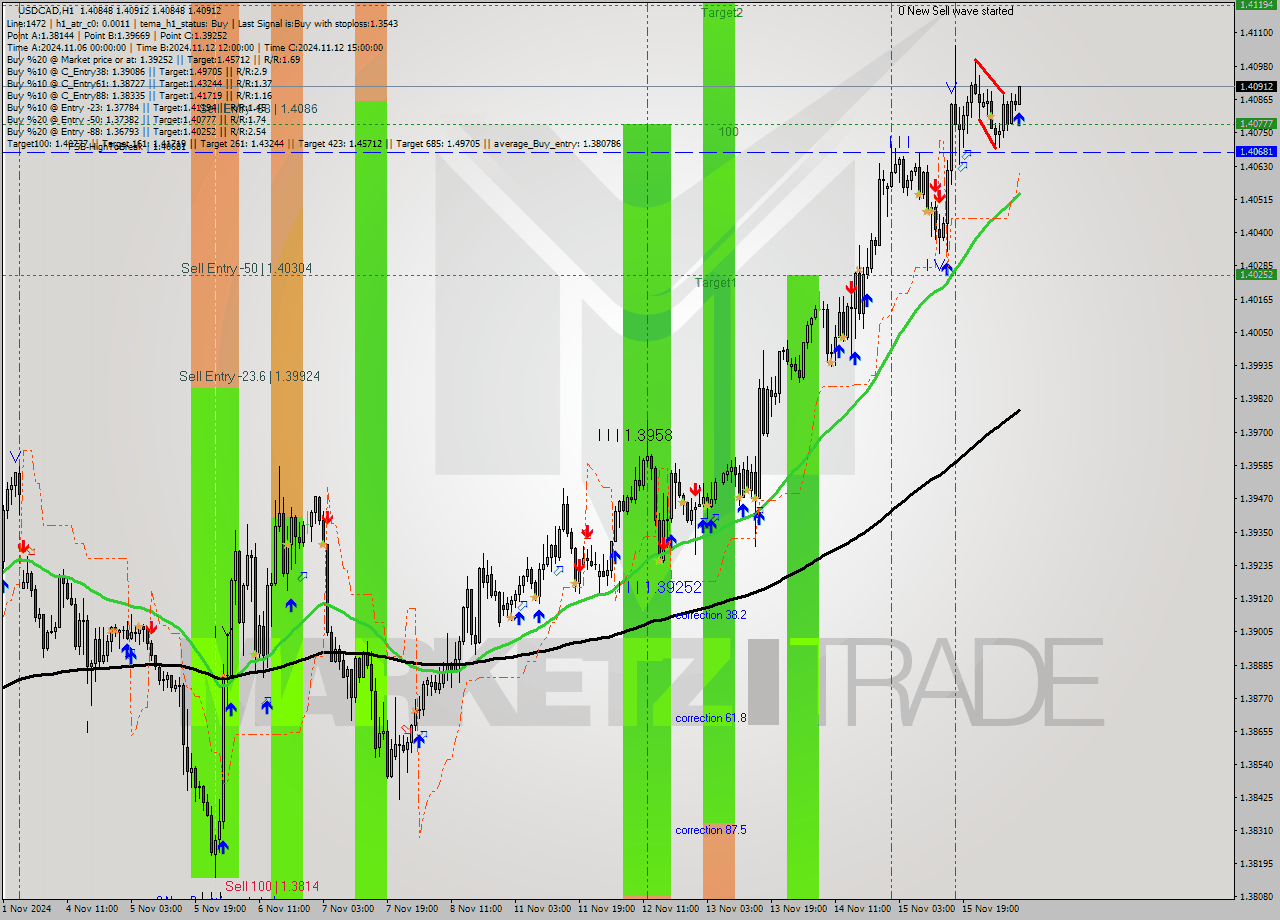The height and width of the screenshot is (920, 1280).
Task: Click the '14 Nov 11:00' time axis label
Action: (x=862, y=909)
